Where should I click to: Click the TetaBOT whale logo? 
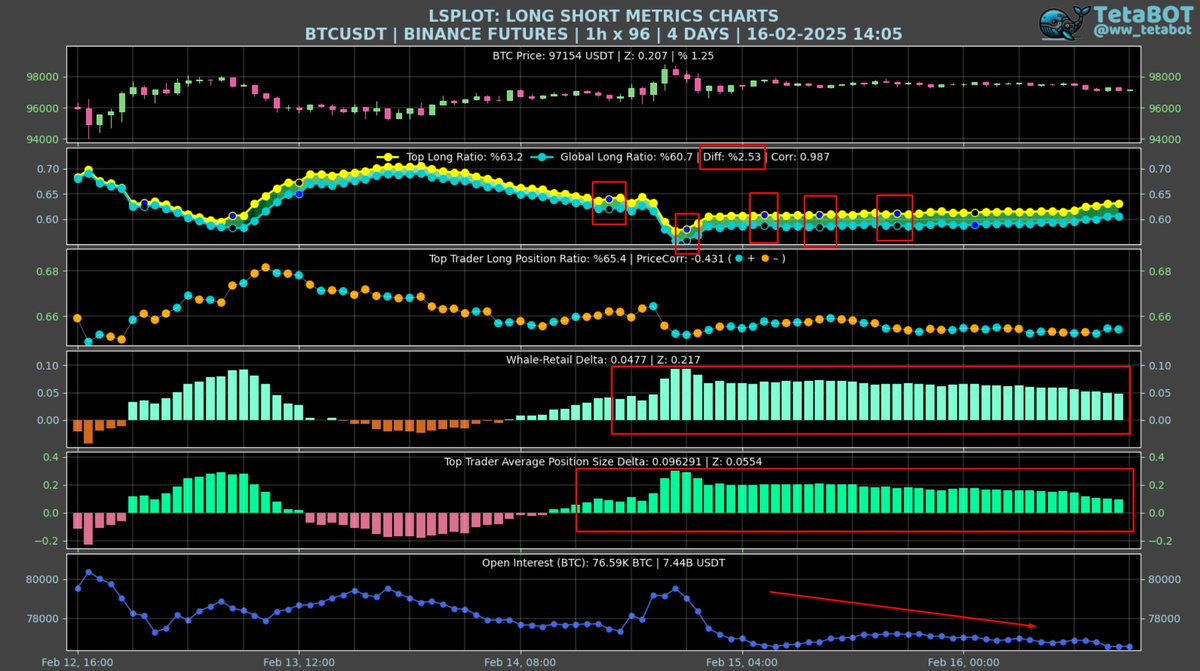[x=1062, y=23]
